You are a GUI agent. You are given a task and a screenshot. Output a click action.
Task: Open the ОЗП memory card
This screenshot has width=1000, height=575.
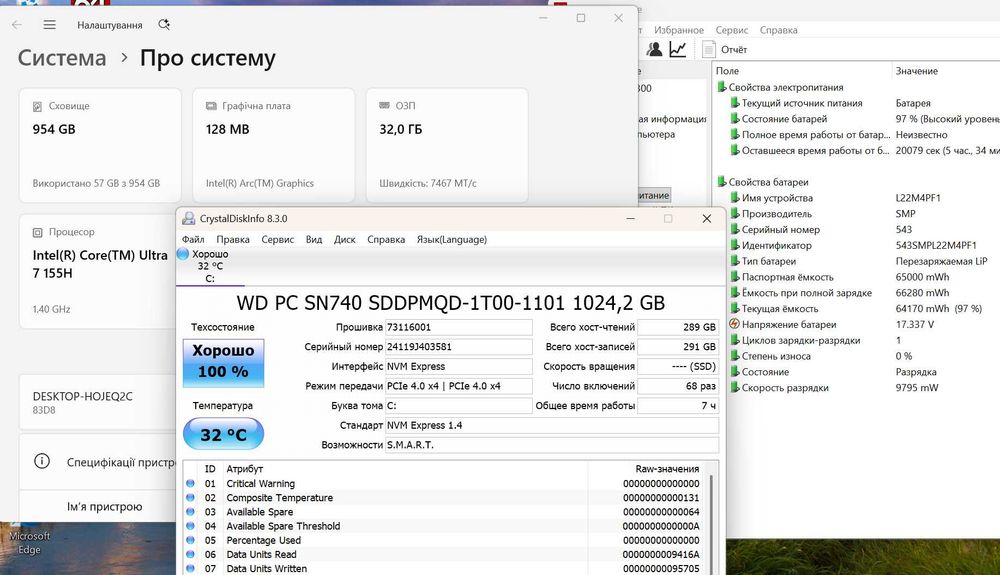tap(447, 145)
